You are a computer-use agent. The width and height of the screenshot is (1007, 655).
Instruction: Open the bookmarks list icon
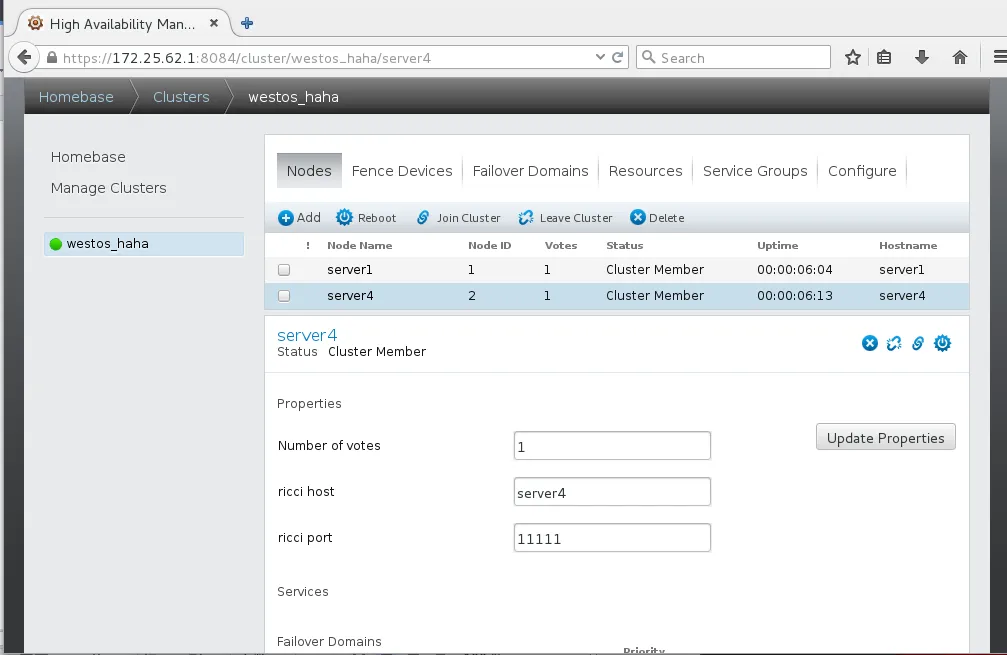[x=884, y=58]
